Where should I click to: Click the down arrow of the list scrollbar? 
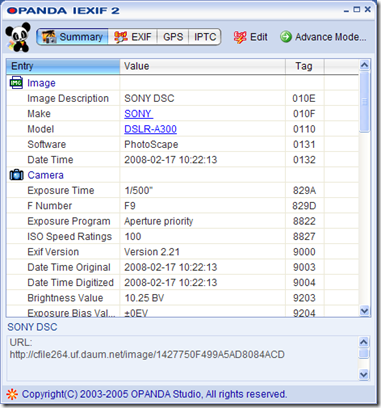pyautogui.click(x=365, y=311)
